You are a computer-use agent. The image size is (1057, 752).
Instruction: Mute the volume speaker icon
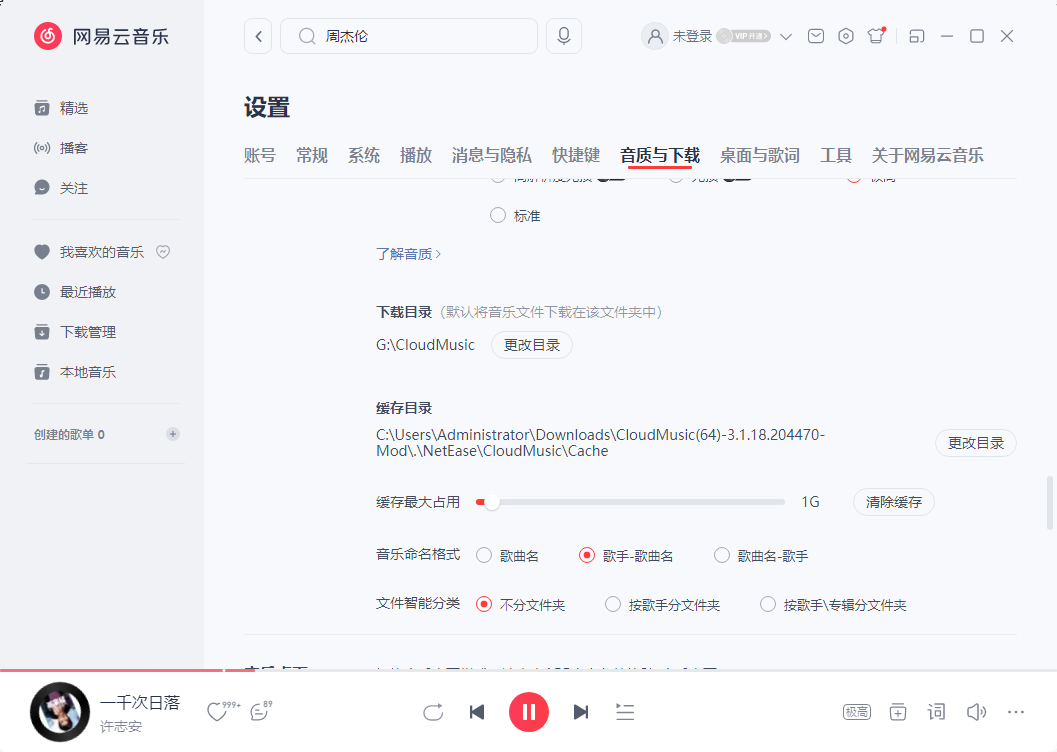(976, 712)
